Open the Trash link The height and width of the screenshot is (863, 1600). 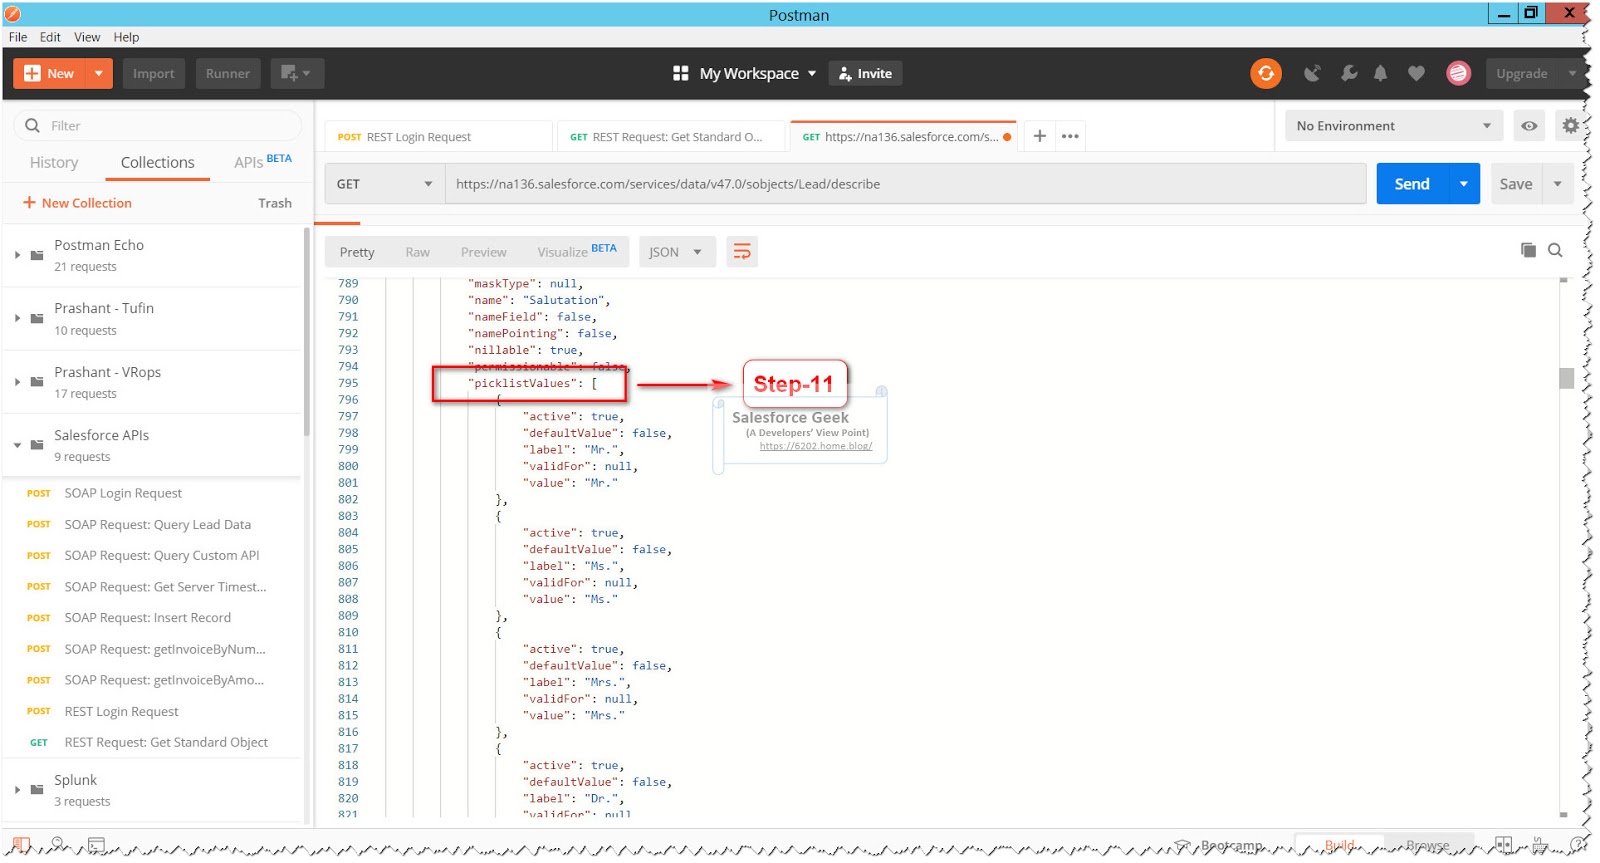[275, 203]
